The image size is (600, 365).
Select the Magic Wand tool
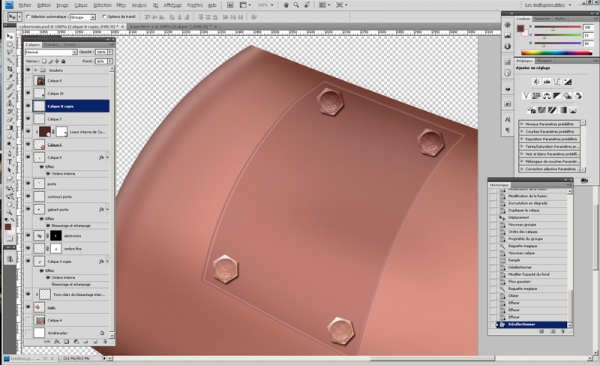click(10, 61)
